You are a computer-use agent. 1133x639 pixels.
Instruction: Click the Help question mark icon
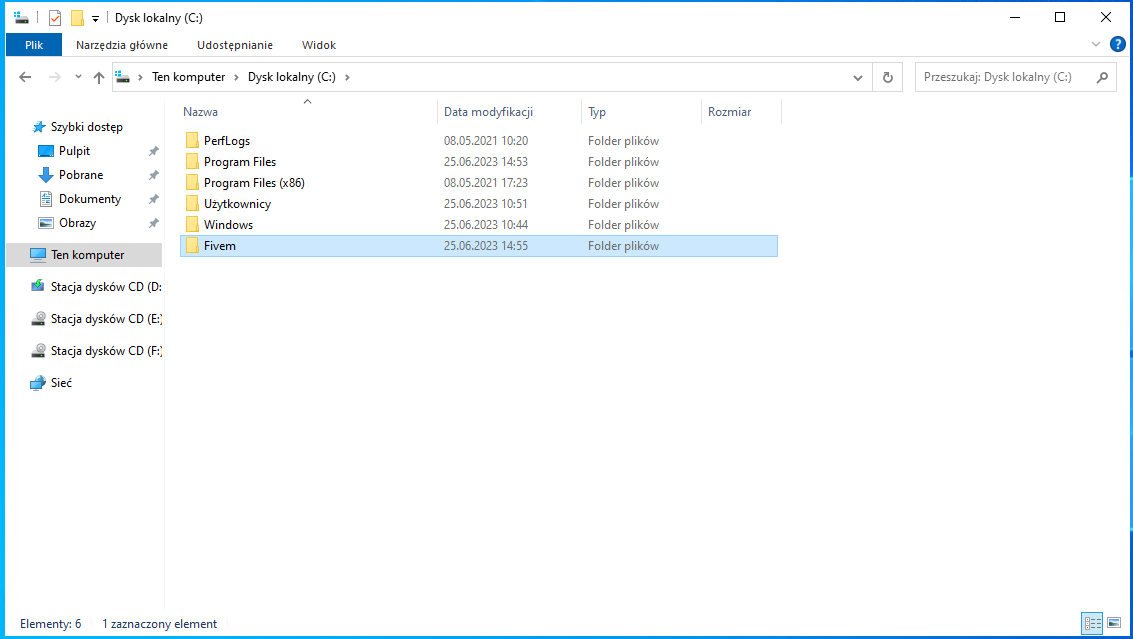point(1117,44)
